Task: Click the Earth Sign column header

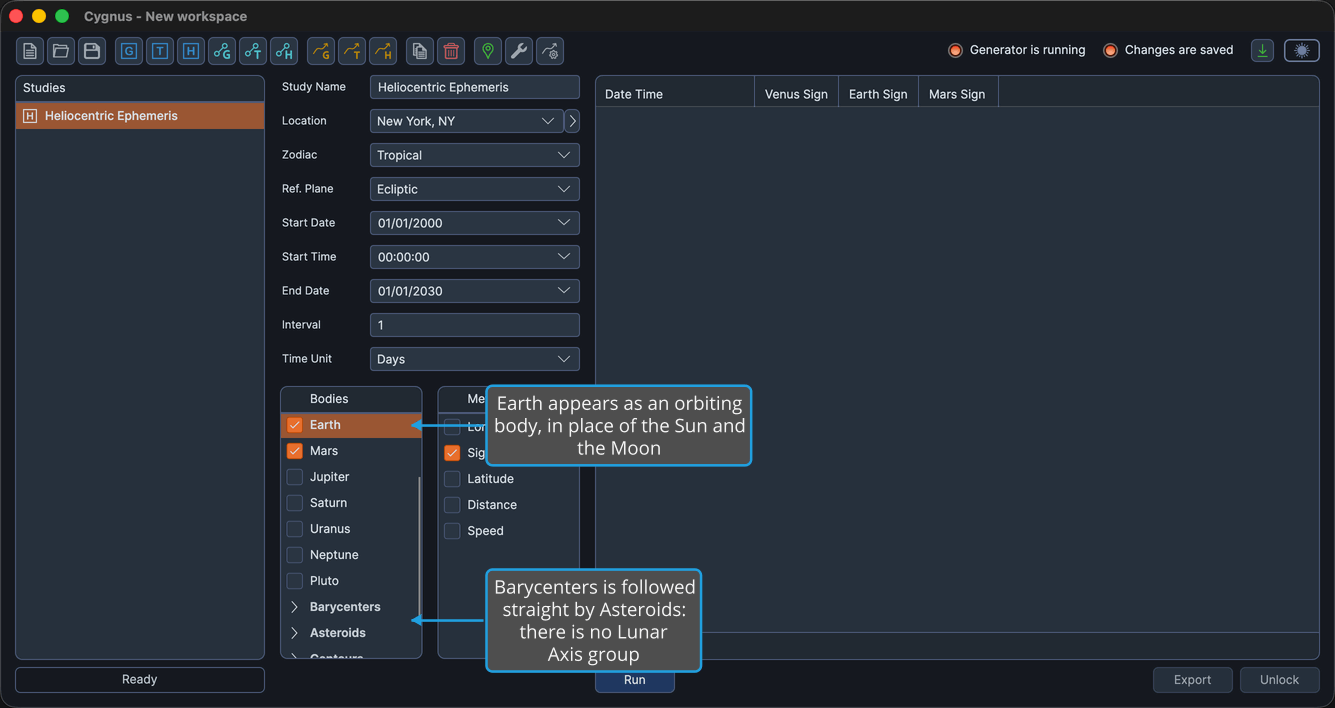Action: click(878, 94)
